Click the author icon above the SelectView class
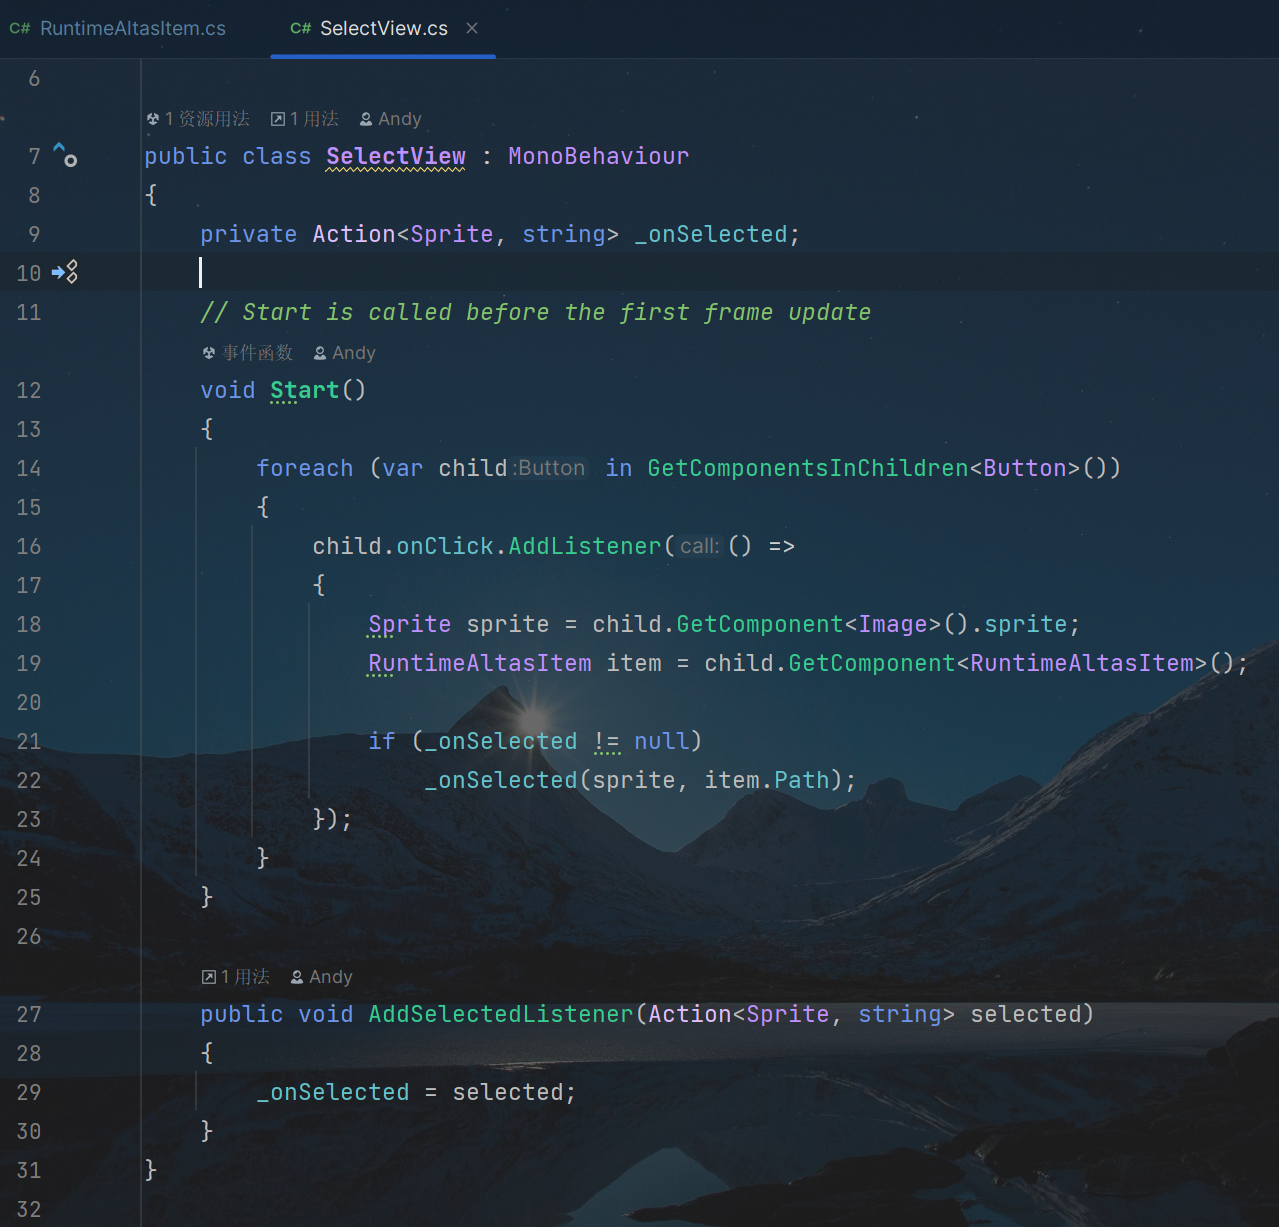 [x=366, y=119]
